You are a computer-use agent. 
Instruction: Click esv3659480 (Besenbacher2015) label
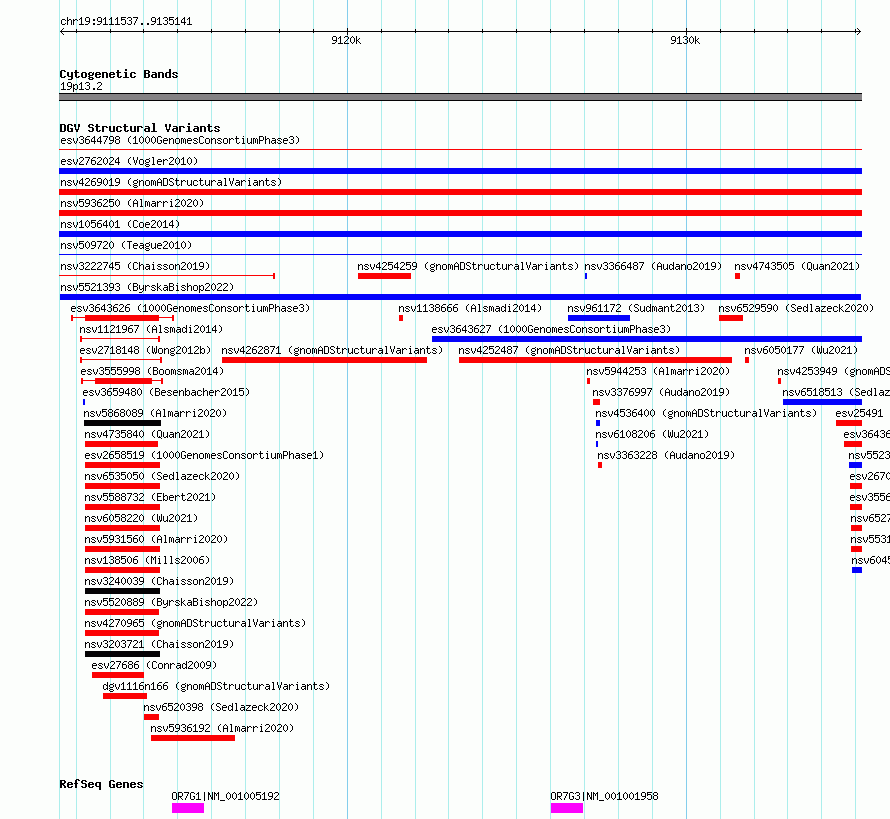[x=166, y=392]
